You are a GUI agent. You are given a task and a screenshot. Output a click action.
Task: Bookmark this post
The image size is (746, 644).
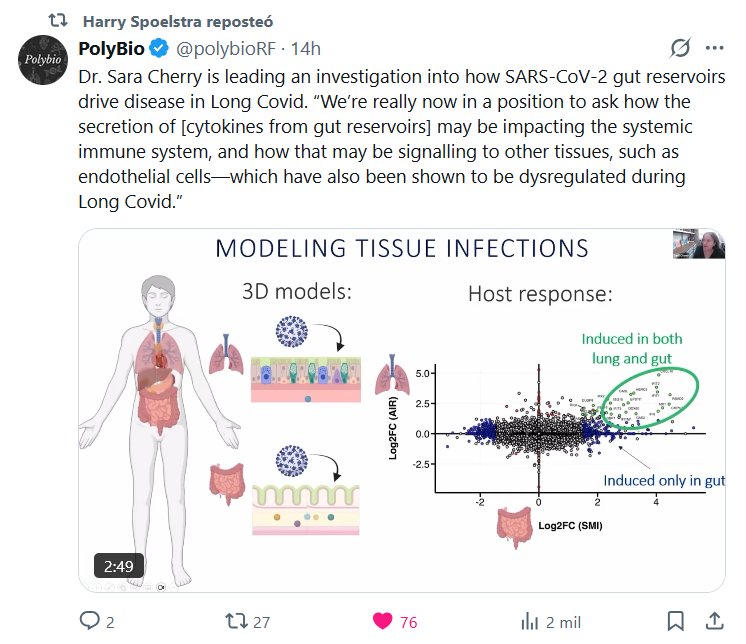(676, 621)
